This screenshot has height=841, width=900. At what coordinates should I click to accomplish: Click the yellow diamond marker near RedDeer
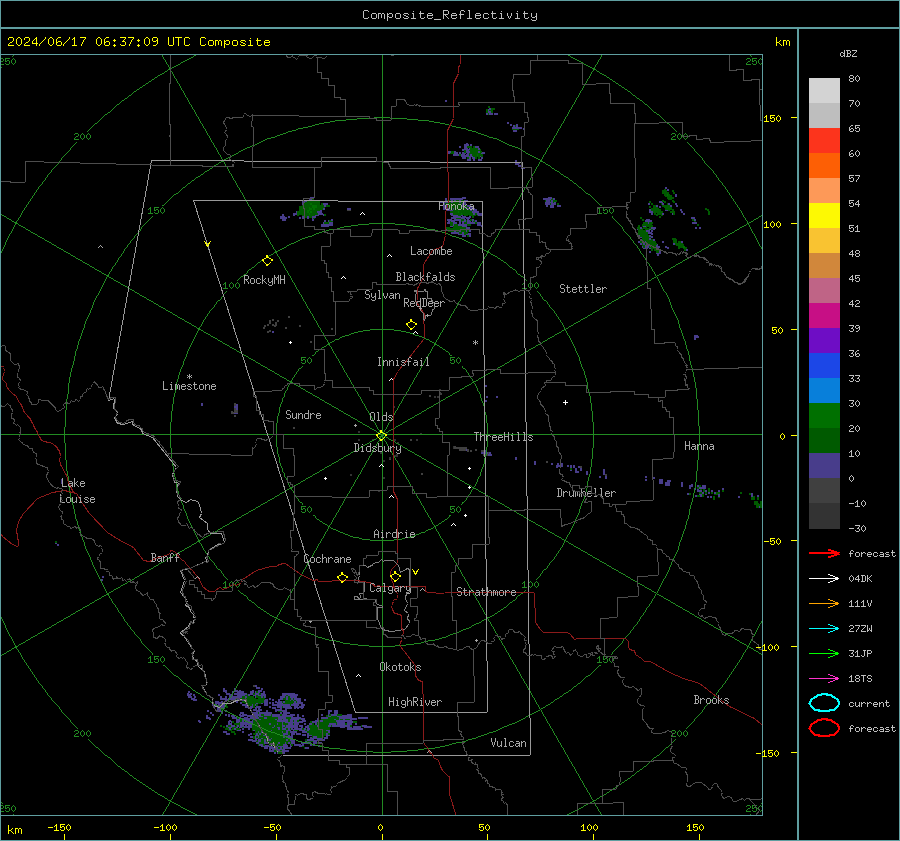[x=411, y=325]
